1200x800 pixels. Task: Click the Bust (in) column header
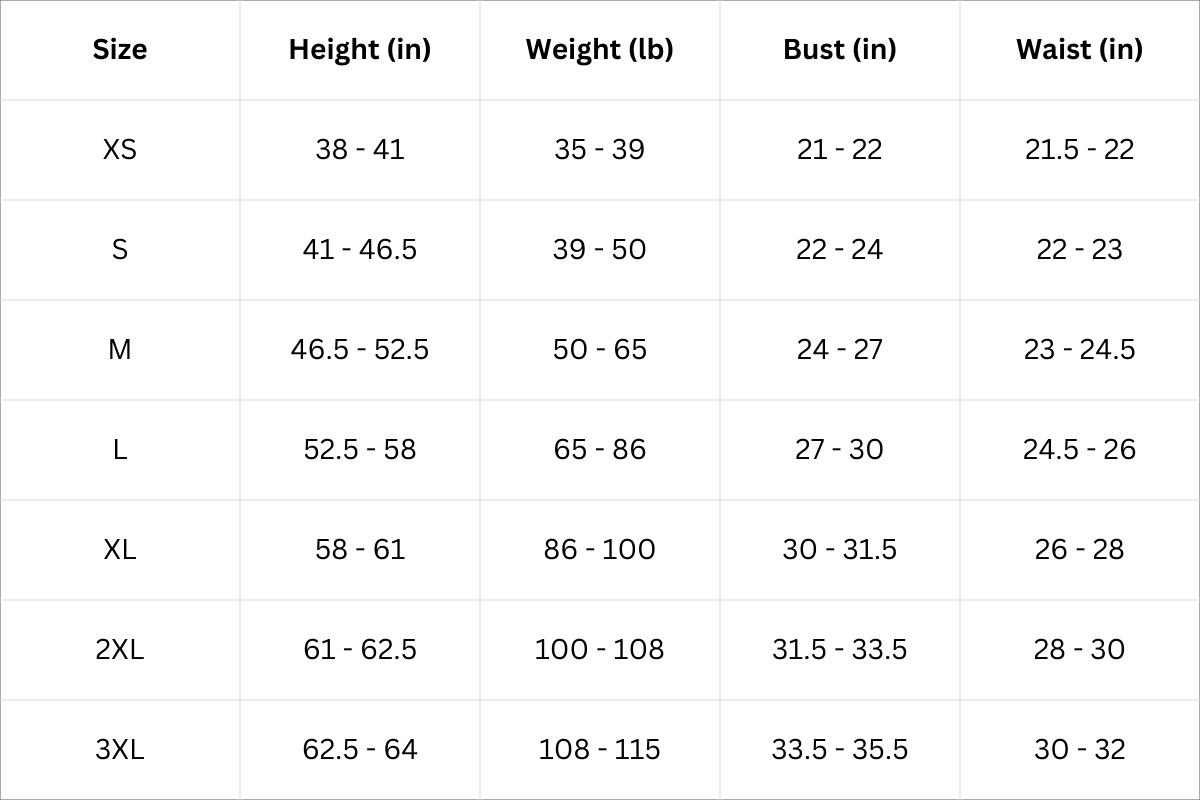(840, 49)
